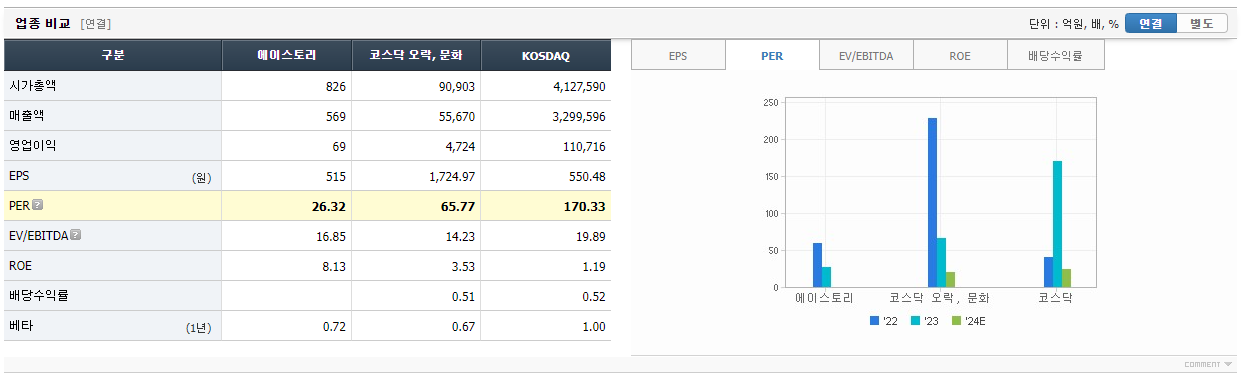Select the EPS row label
1243x375 pixels.
coord(20,176)
